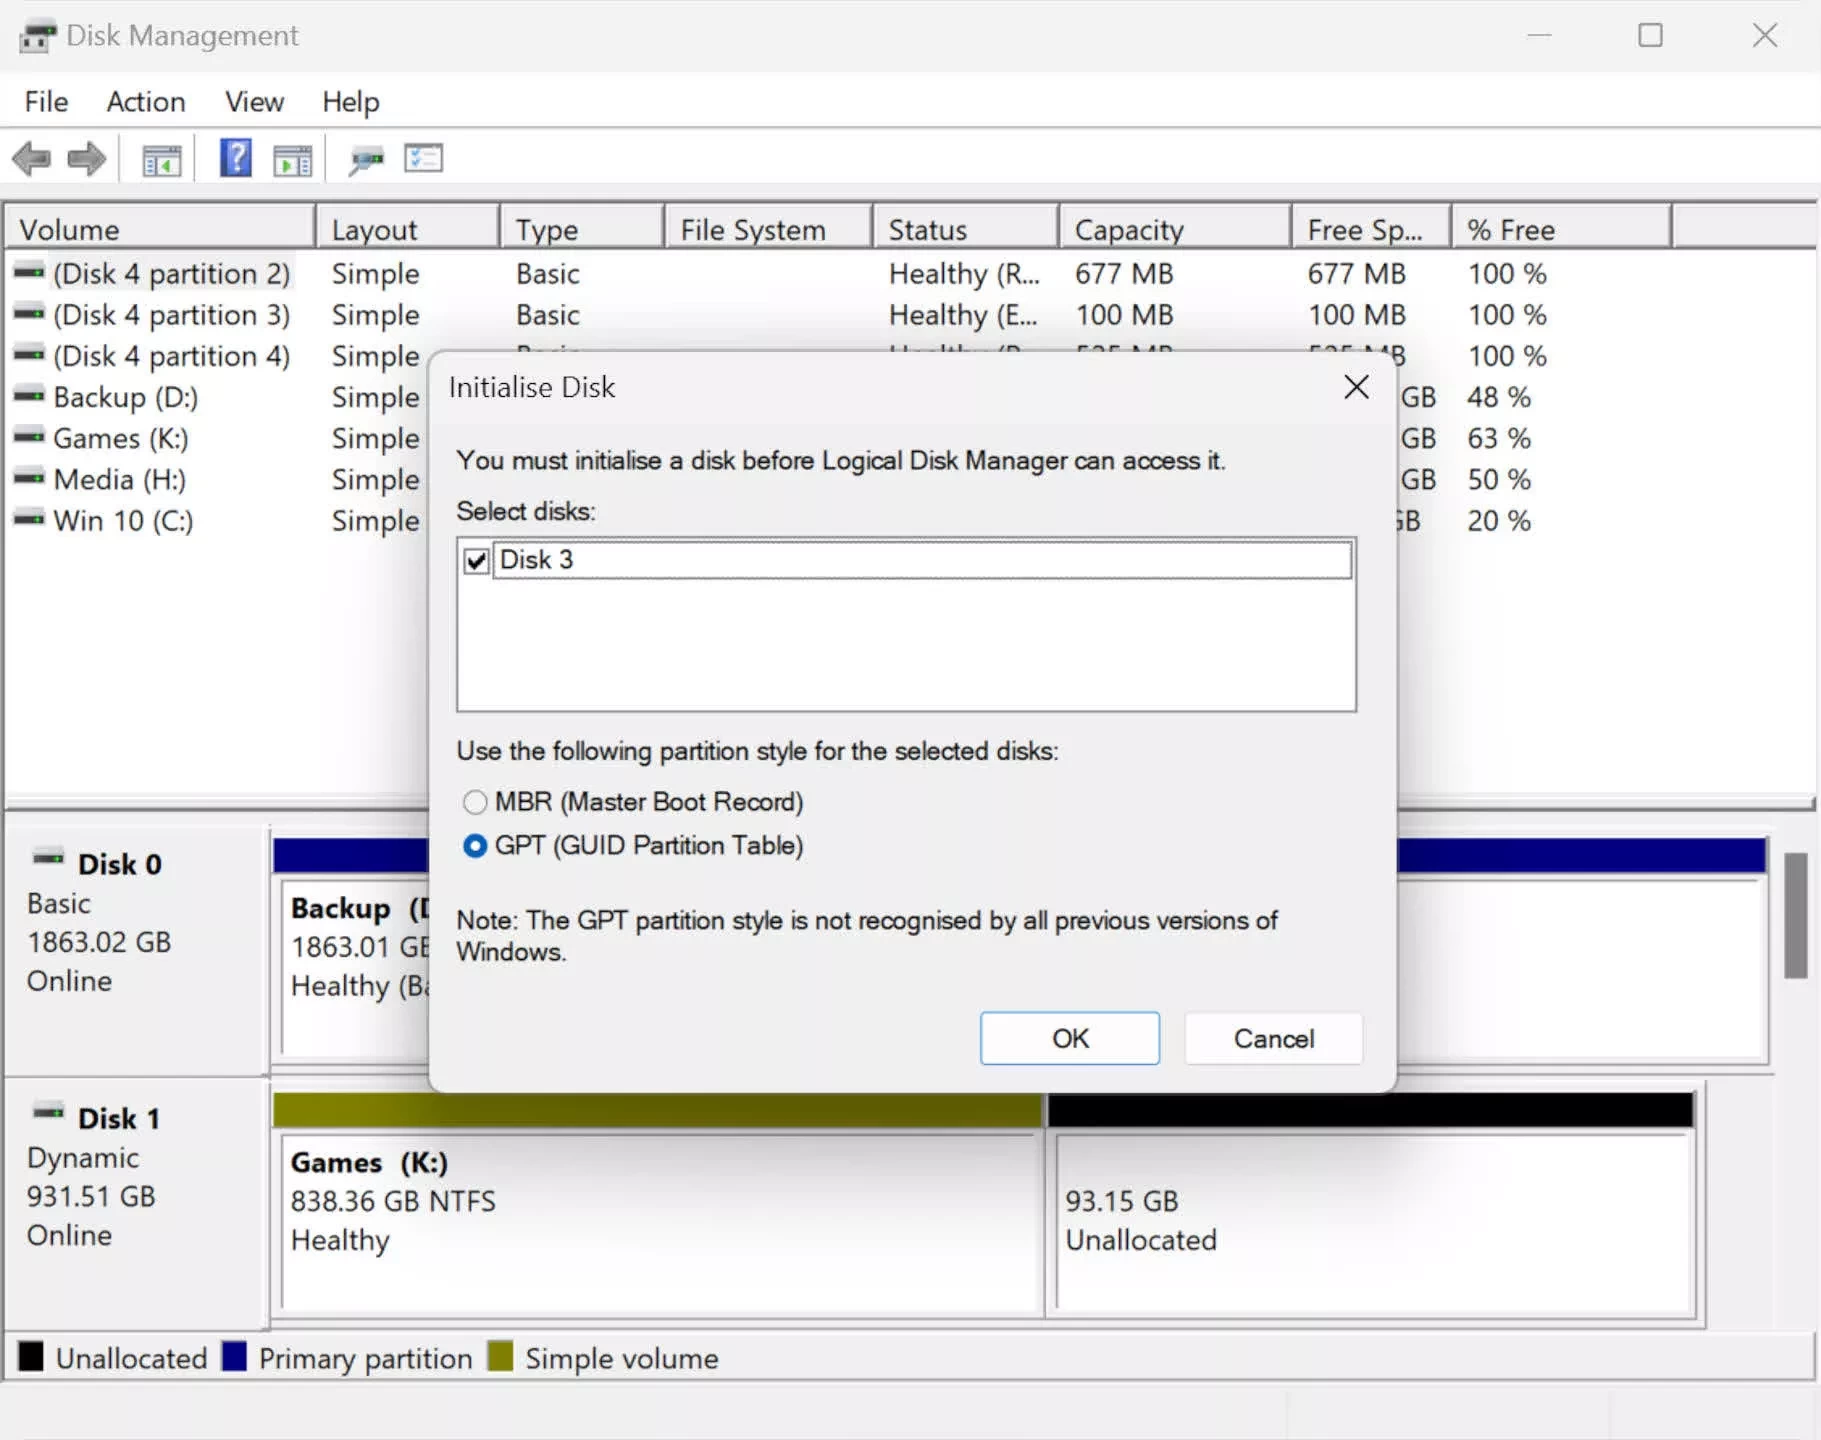Cancel the Initialise Disk dialog

(x=1274, y=1038)
